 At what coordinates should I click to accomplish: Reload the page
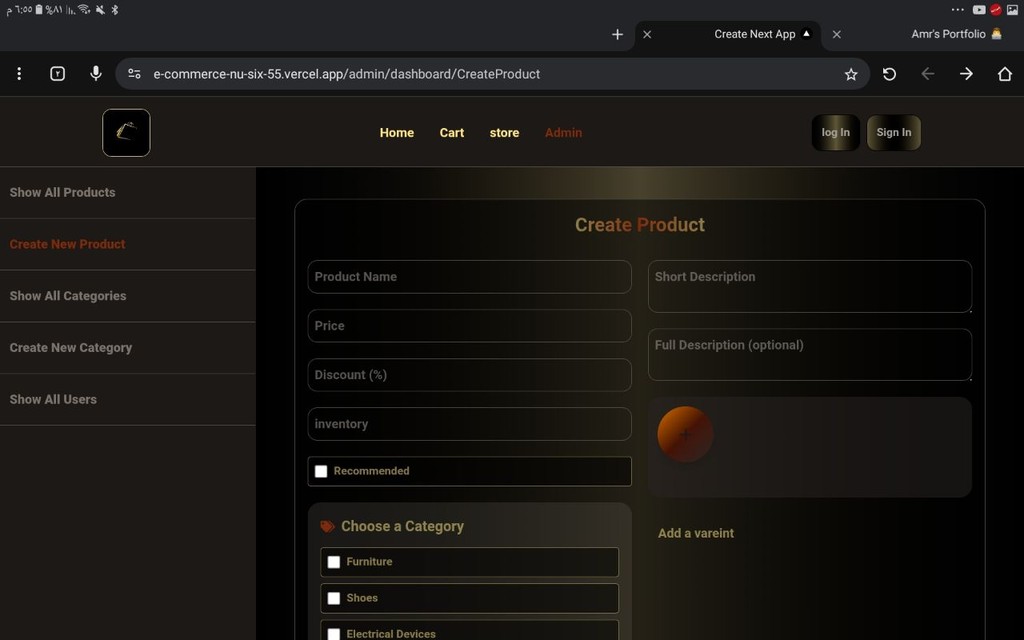click(x=889, y=74)
